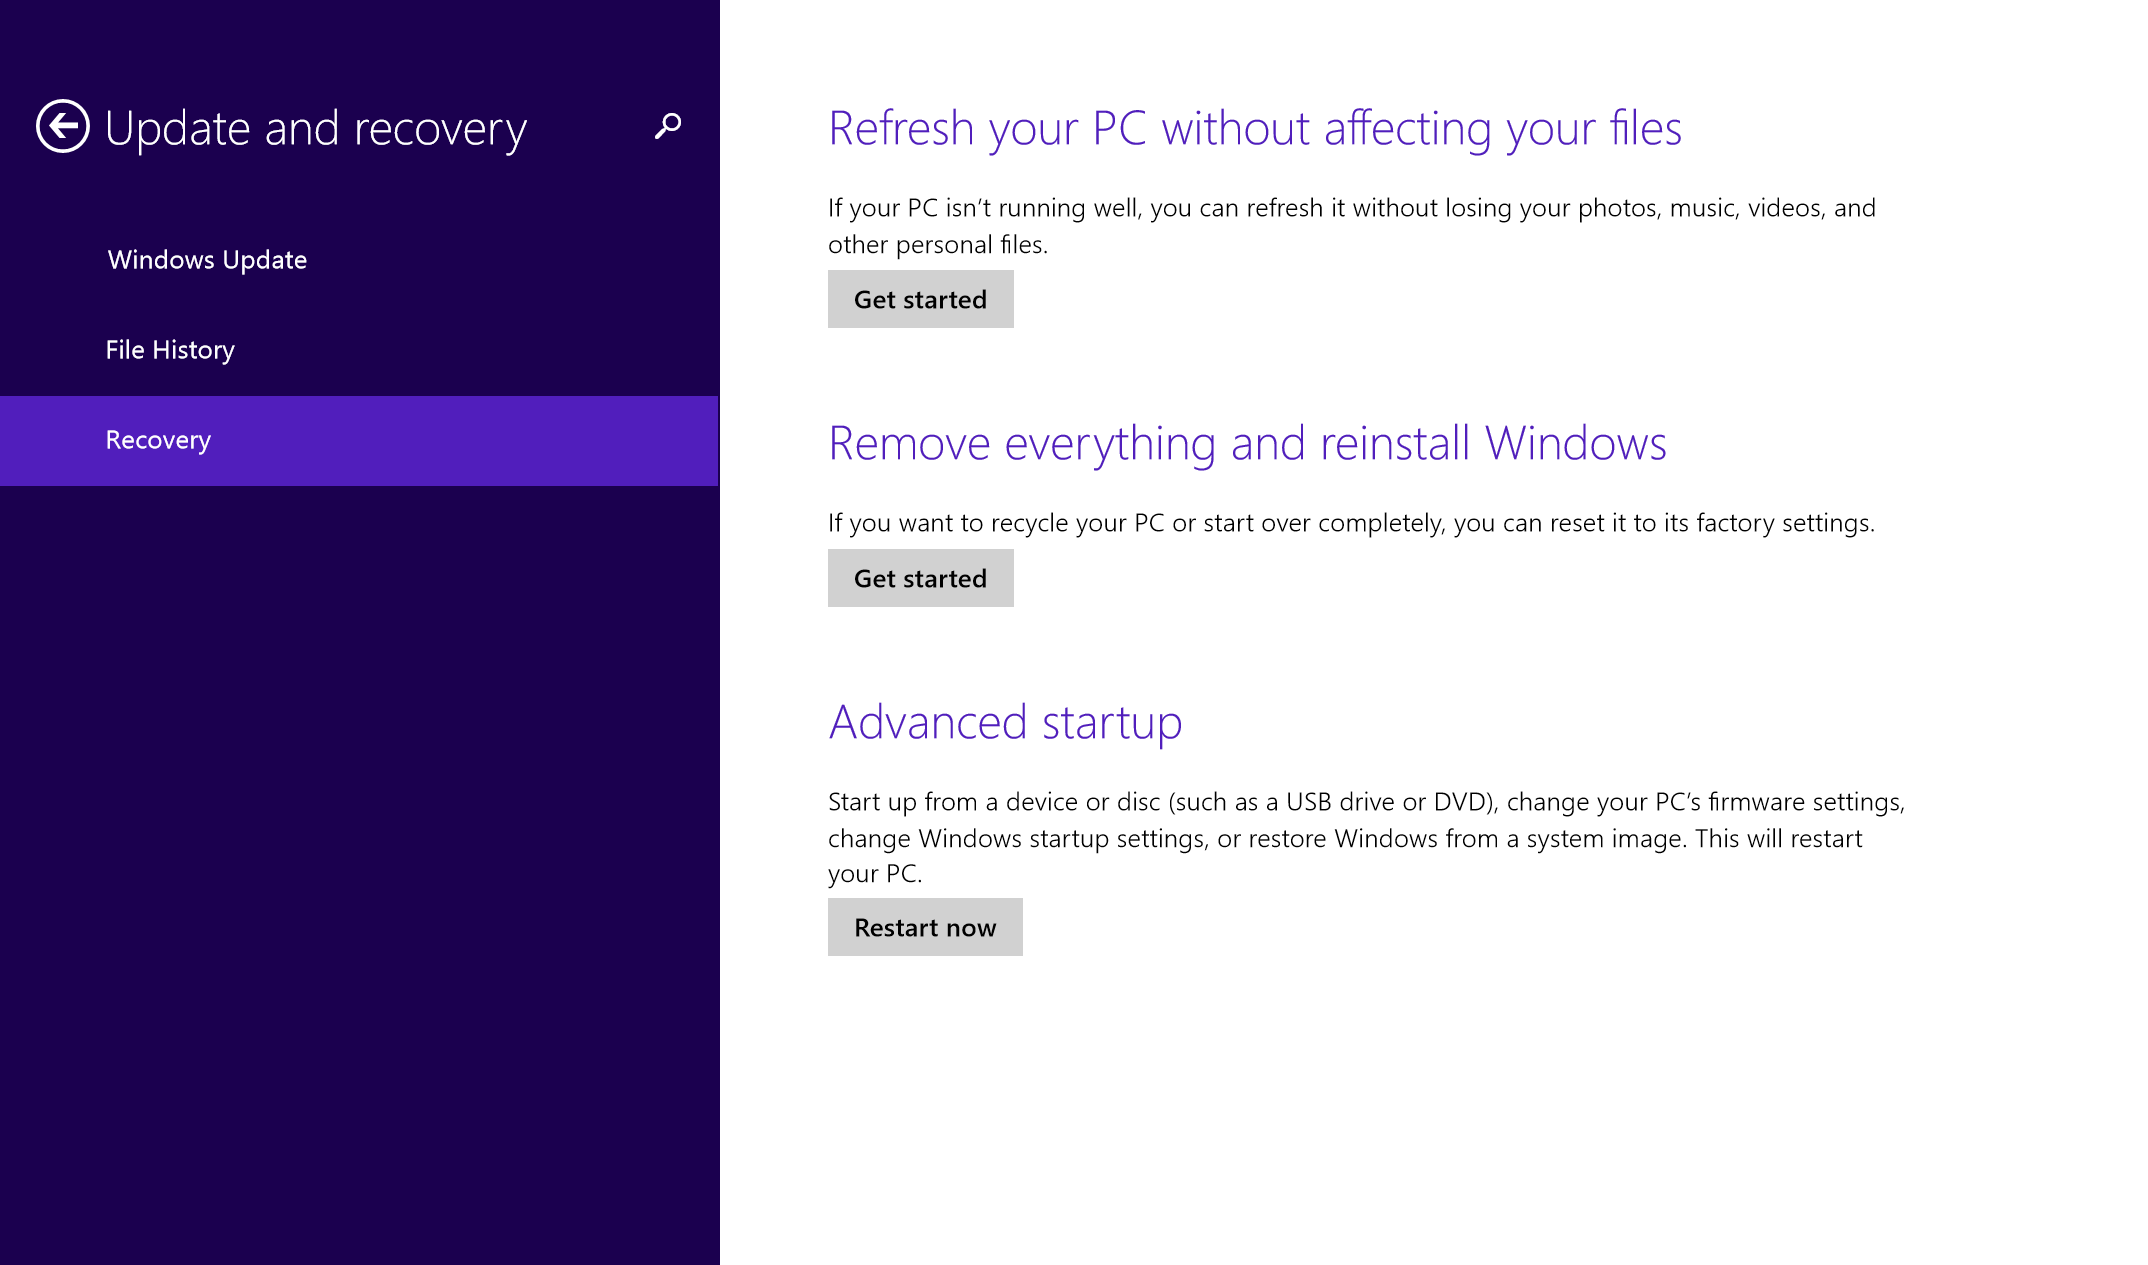Click Get started to reinstall Windows

pyautogui.click(x=920, y=577)
